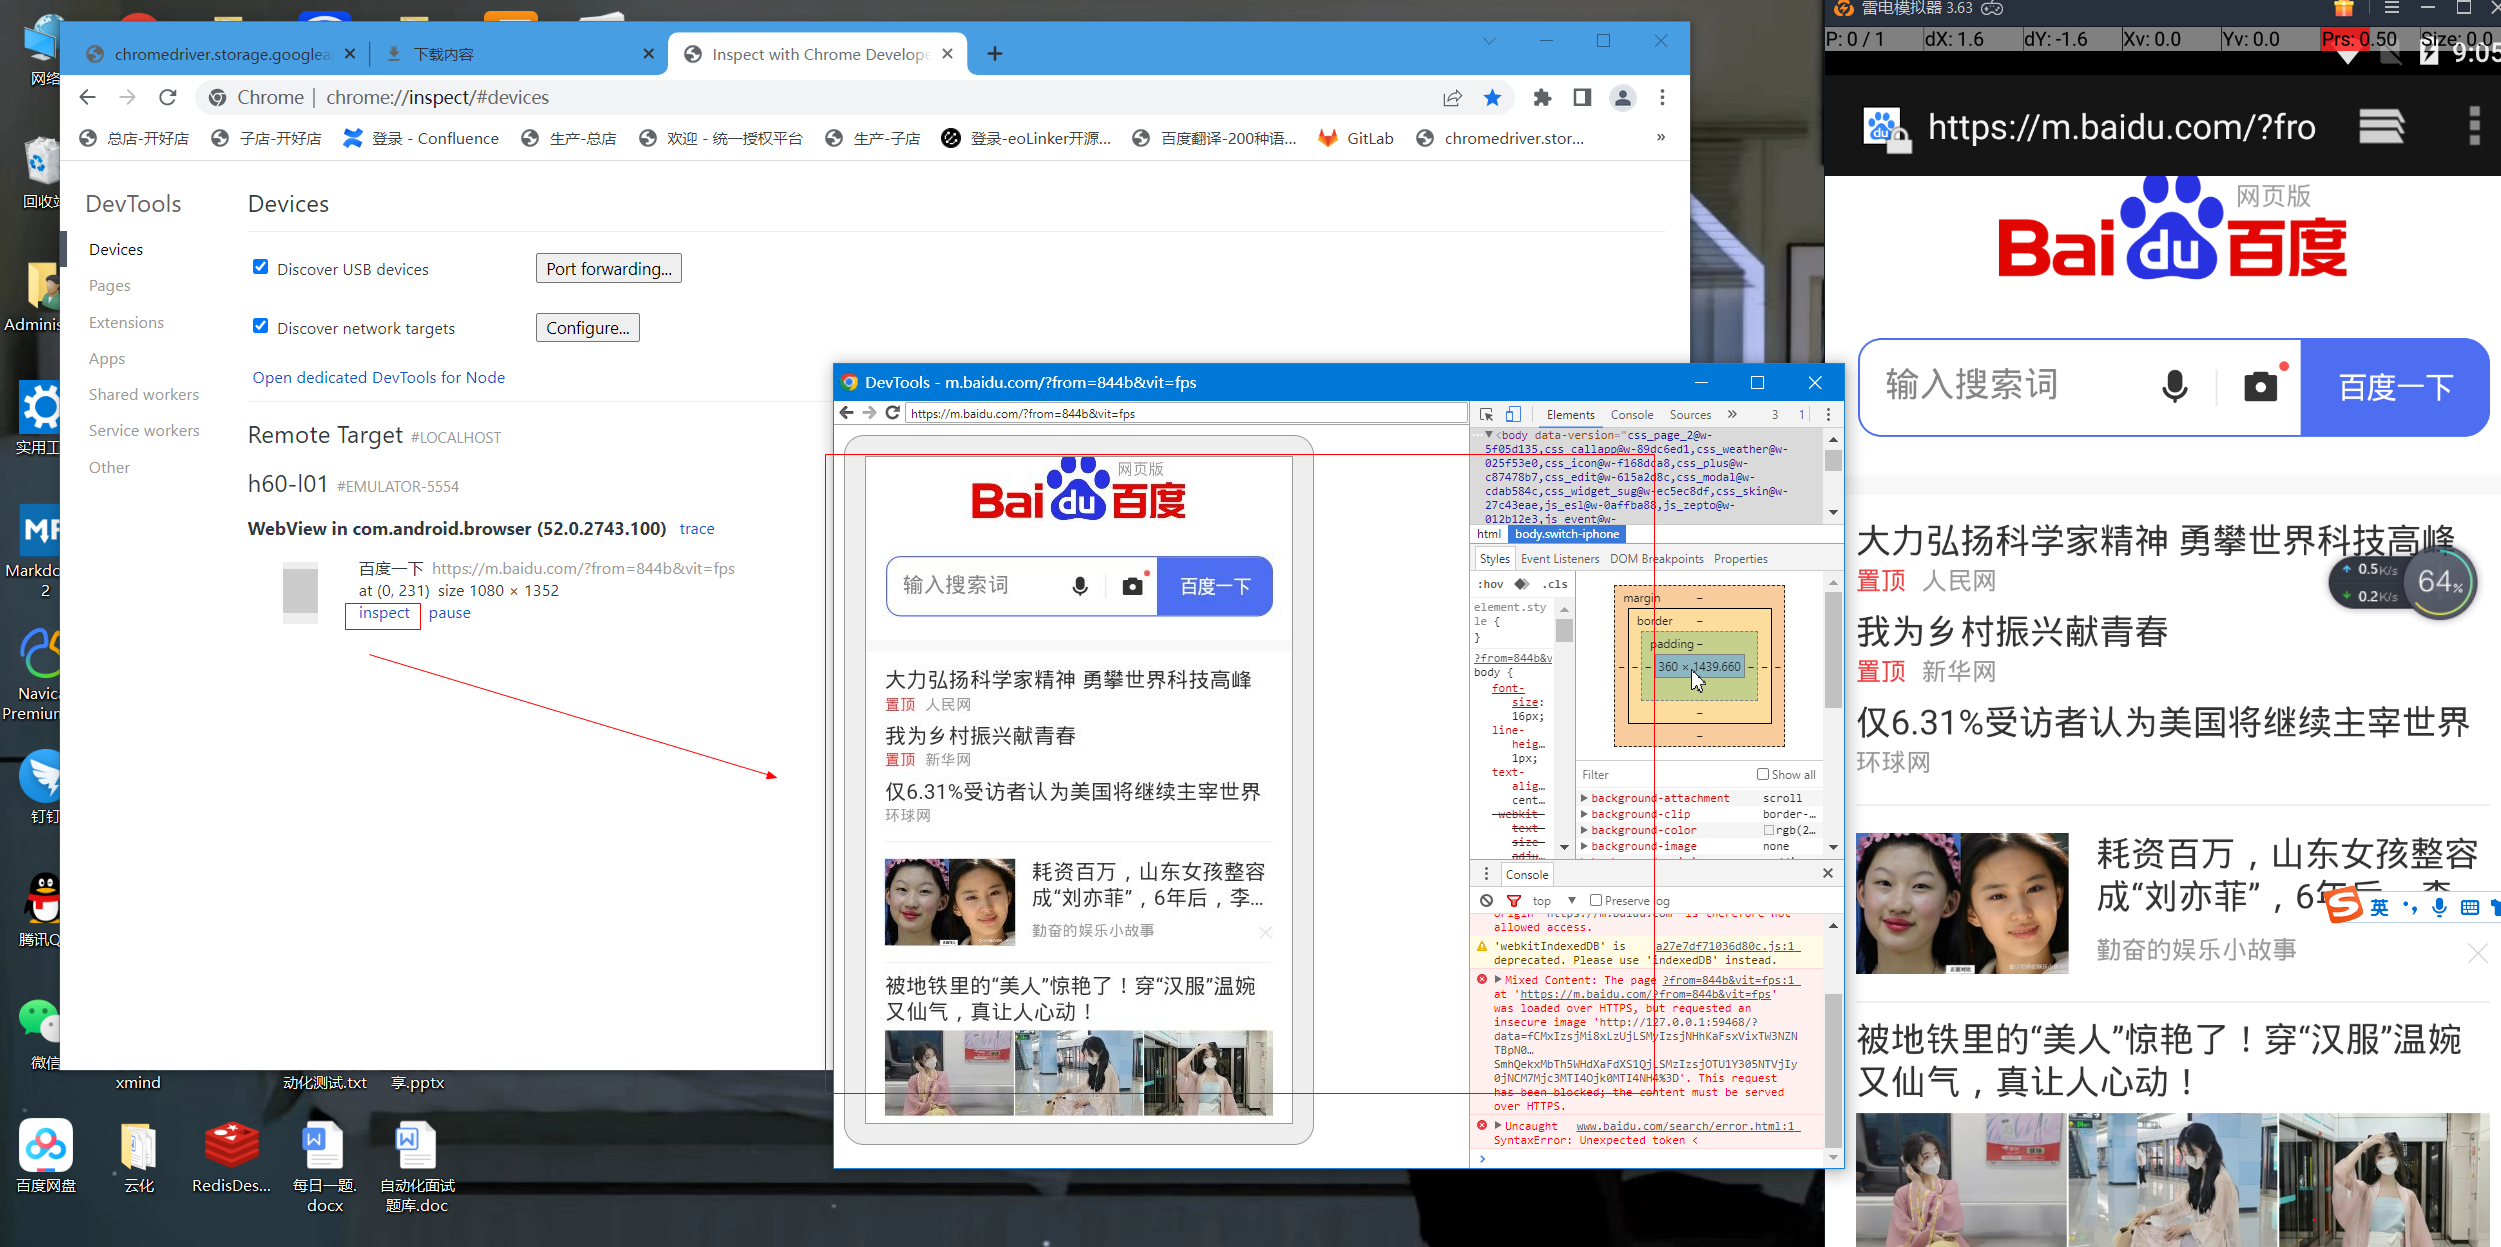Clear the console with the block icon

1487,901
